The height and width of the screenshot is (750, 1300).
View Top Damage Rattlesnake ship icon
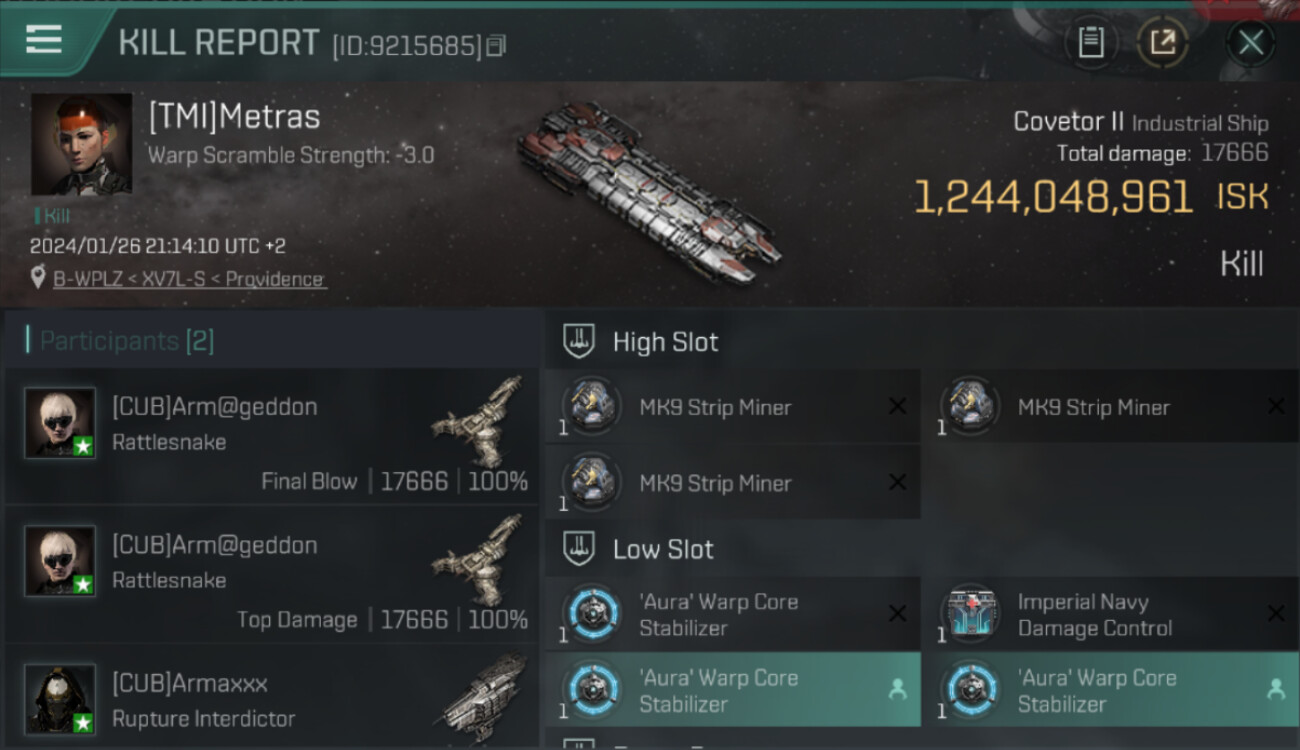point(480,559)
